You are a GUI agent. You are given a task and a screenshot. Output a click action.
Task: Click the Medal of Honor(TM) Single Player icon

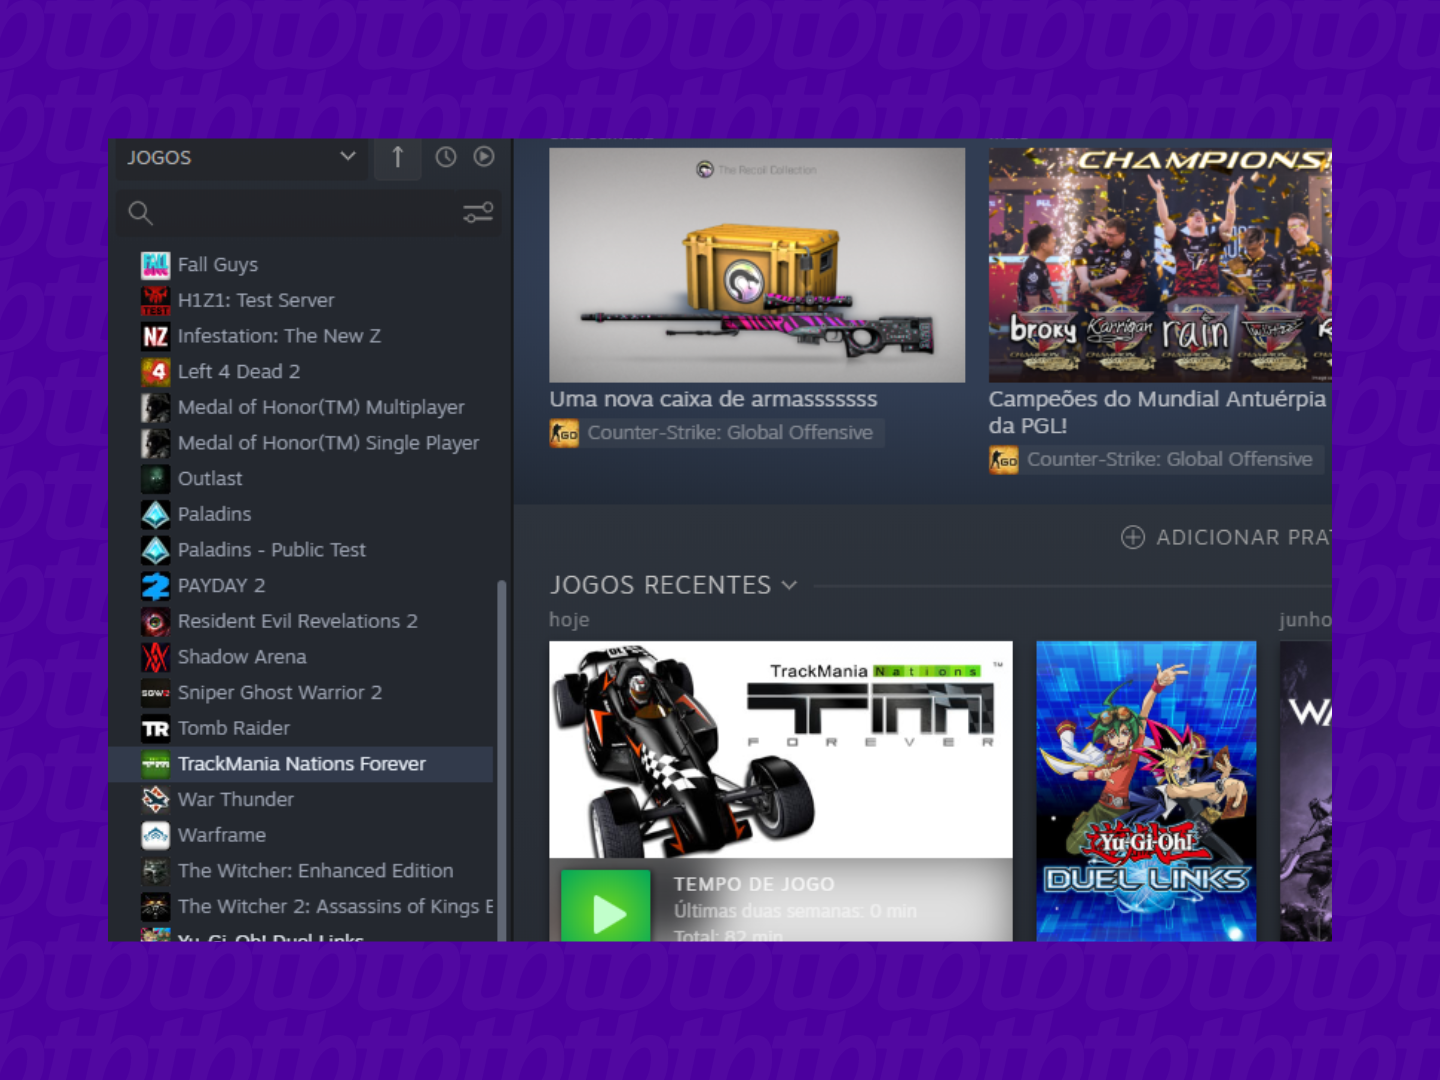[155, 443]
